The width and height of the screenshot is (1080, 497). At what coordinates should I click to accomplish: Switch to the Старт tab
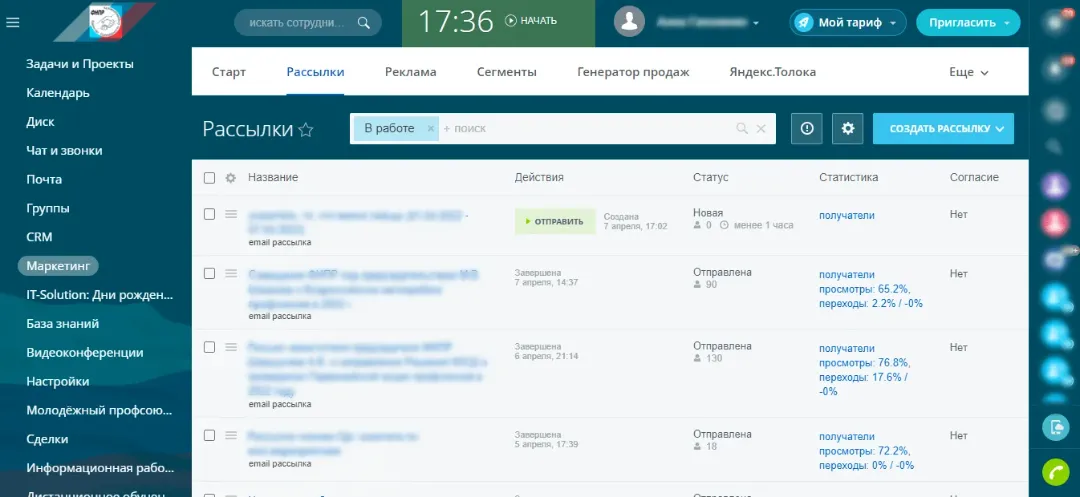click(229, 72)
